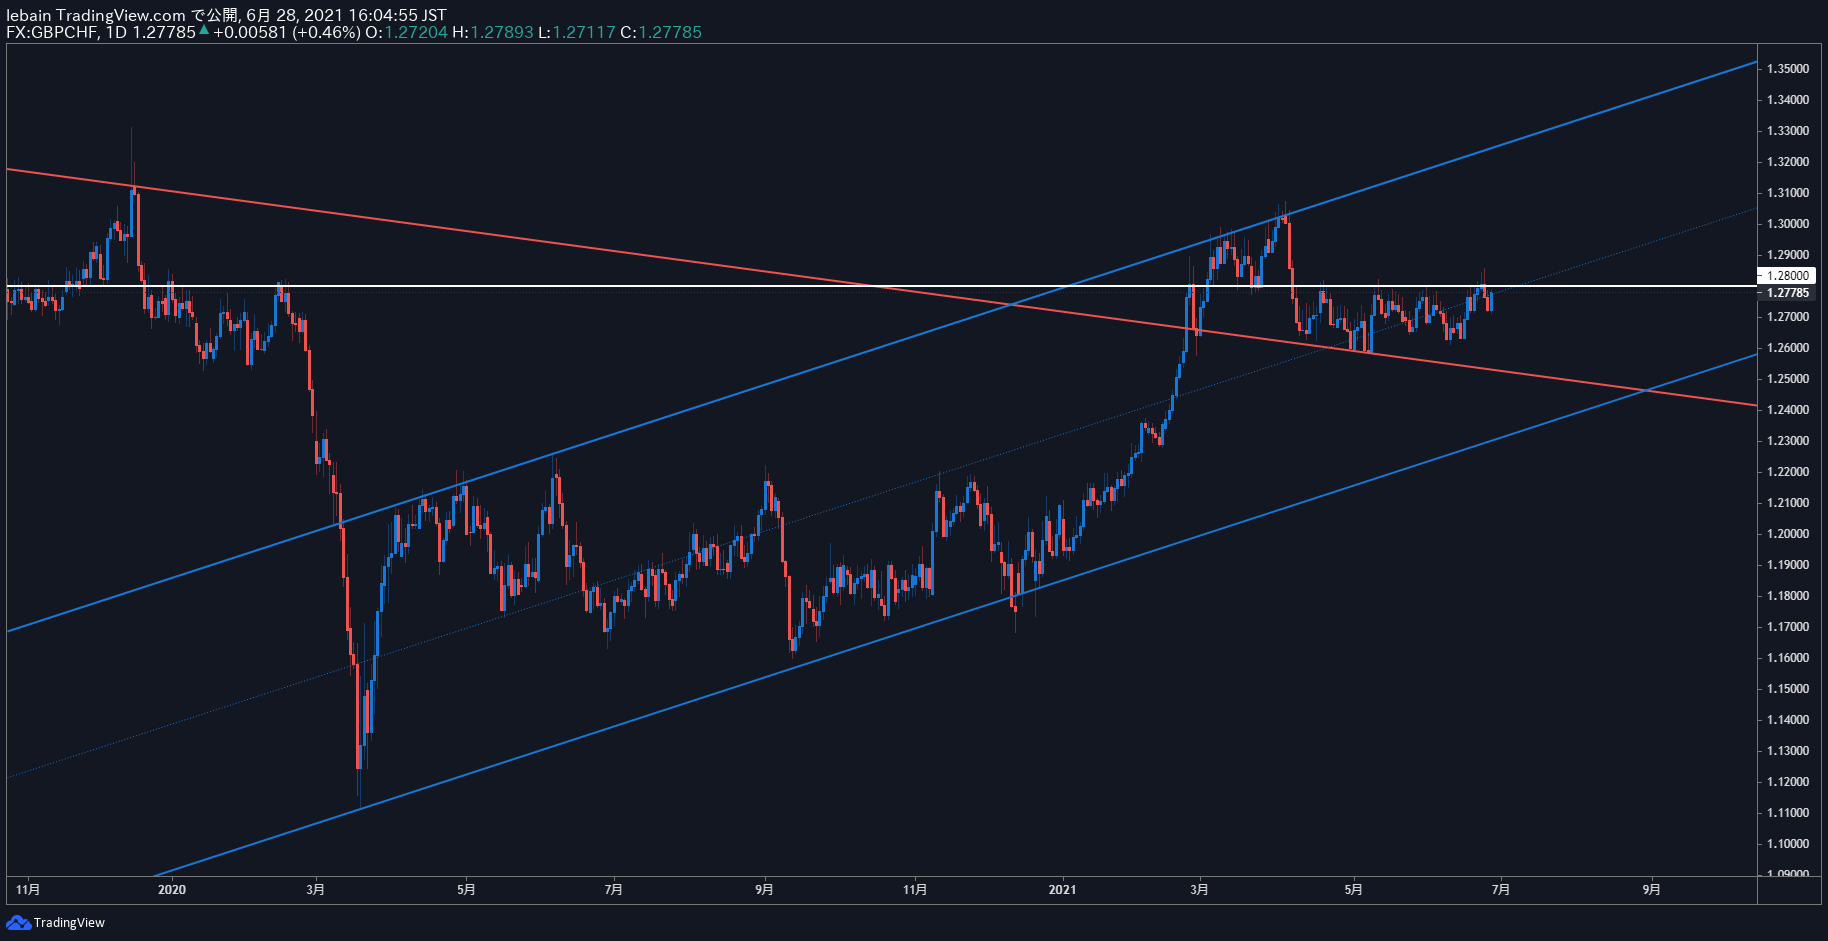The height and width of the screenshot is (941, 1828).
Task: Click the 1.32000 price axis label
Action: click(1788, 162)
